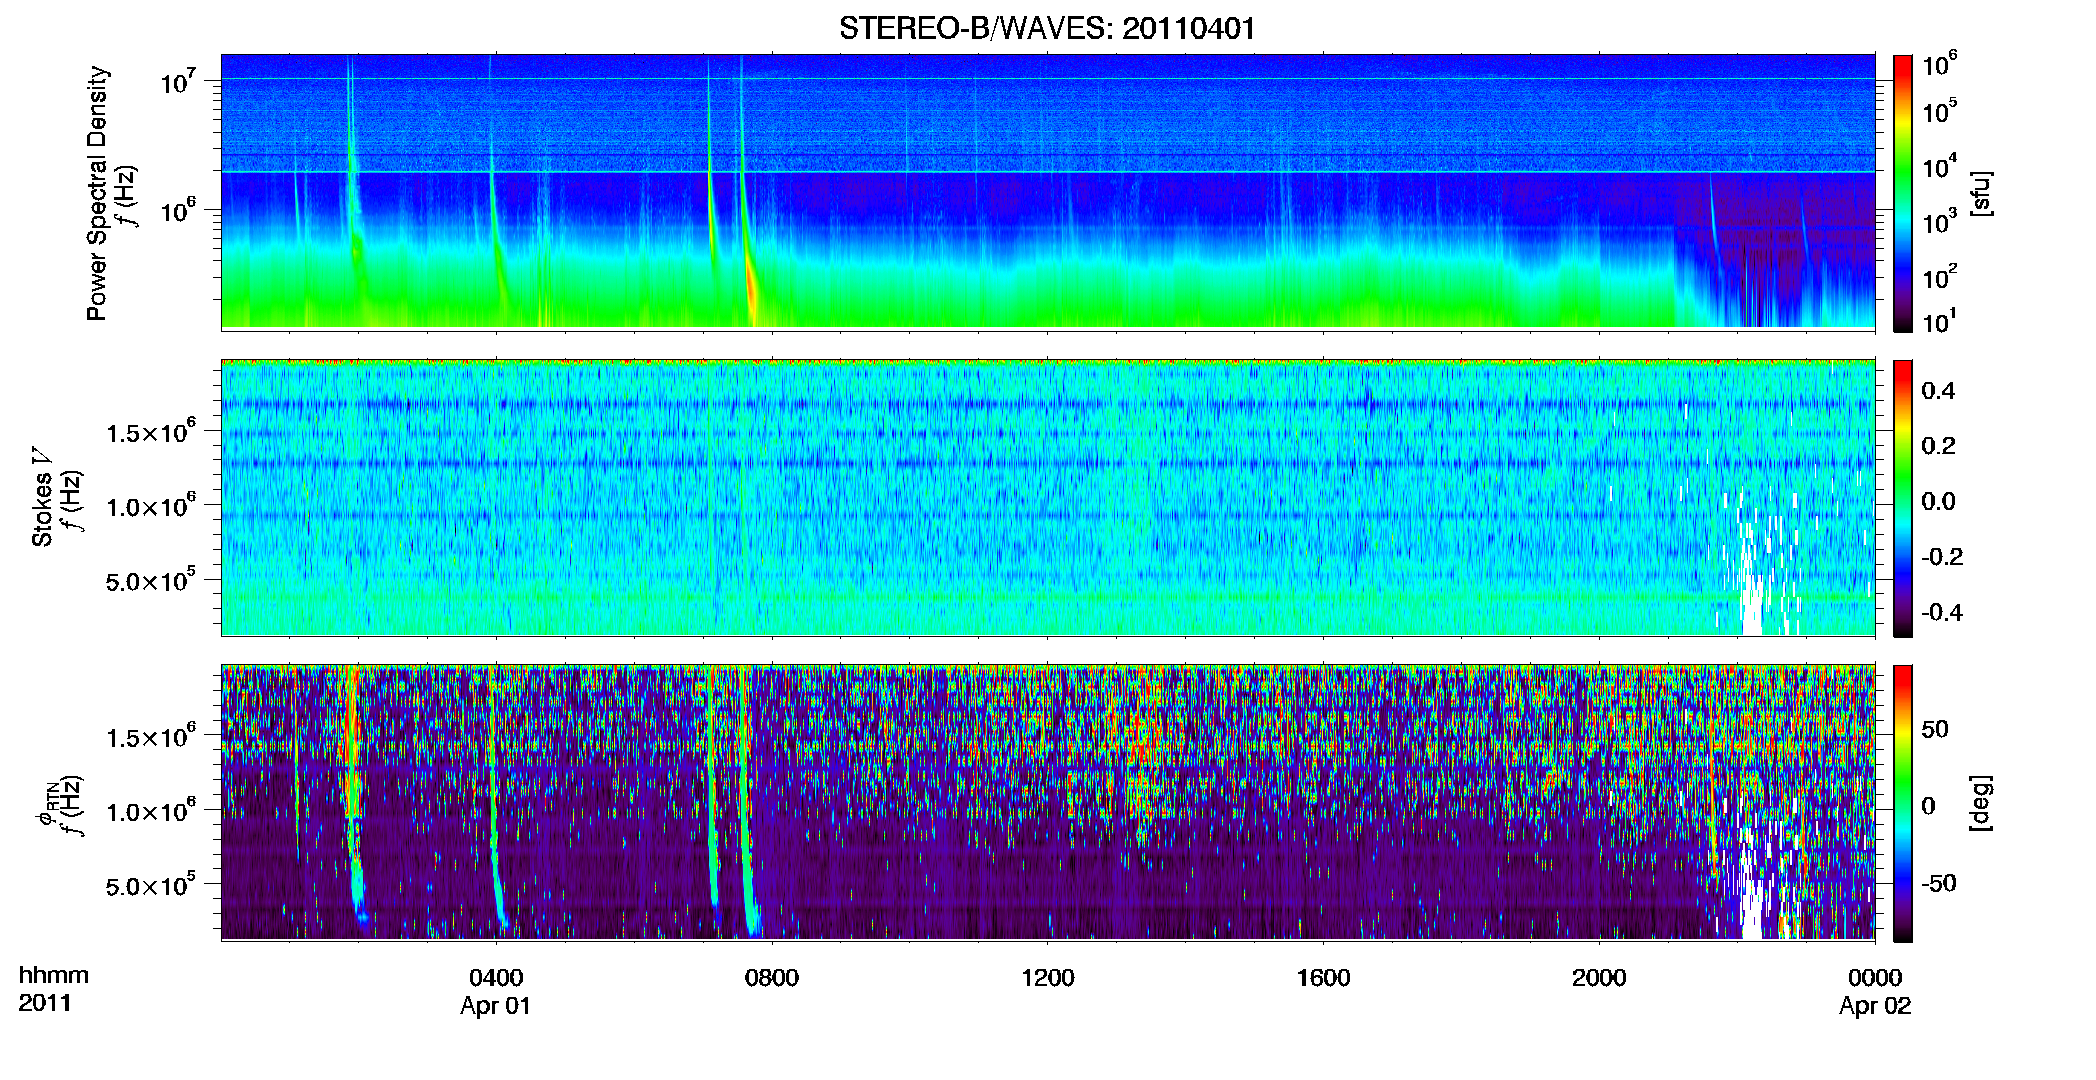The image size is (2096, 1080).
Task: Click the 1.5×10^6 tick on Stokes V panel
Action: [x=151, y=431]
